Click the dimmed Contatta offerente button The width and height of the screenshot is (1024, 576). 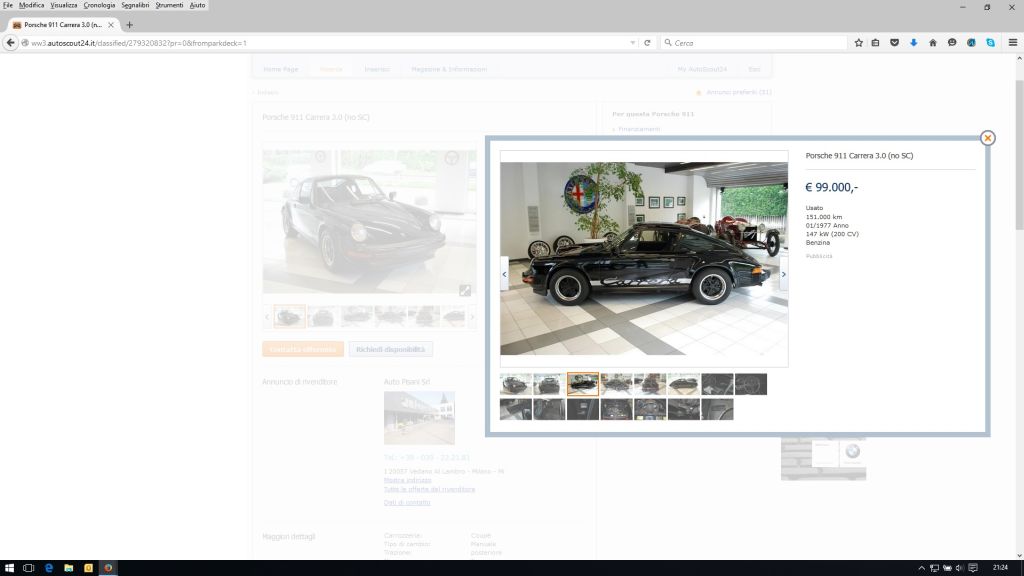(x=303, y=349)
